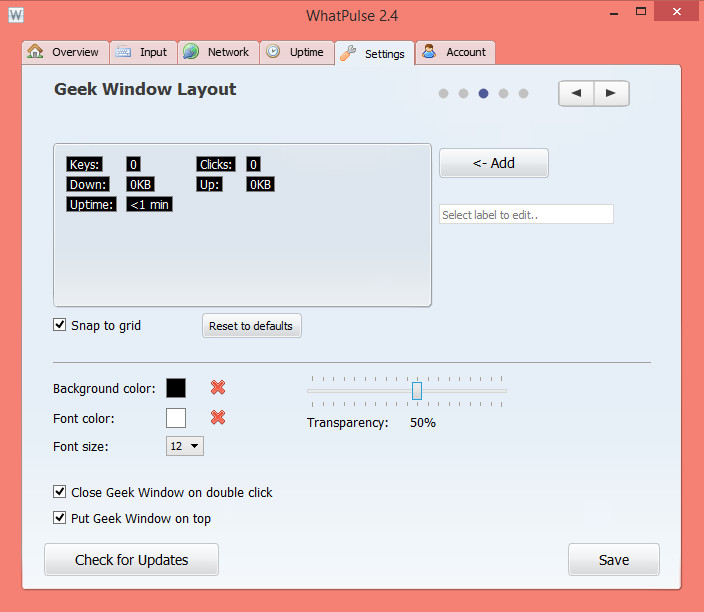This screenshot has width=704, height=612.
Task: Select the Clicks: label in layout
Action: [x=216, y=164]
